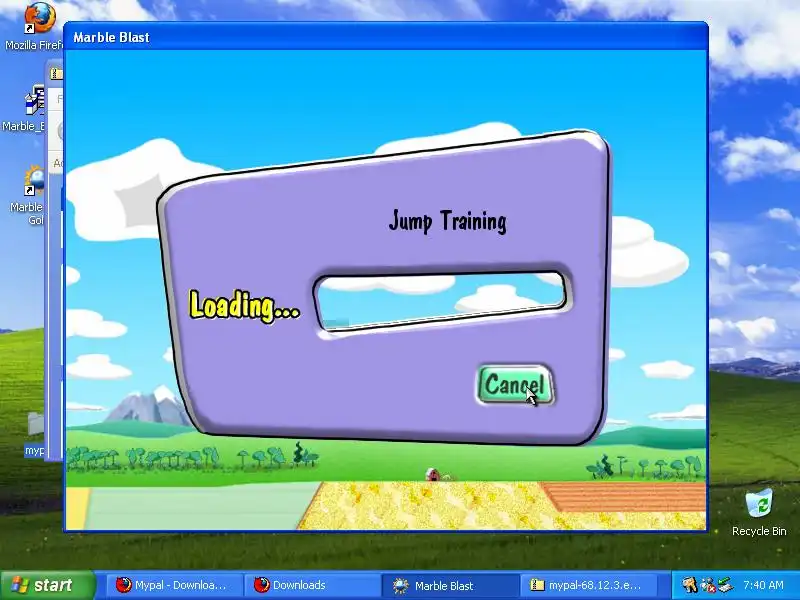
Task: Select the myp folder on the desktop
Action: (34, 434)
